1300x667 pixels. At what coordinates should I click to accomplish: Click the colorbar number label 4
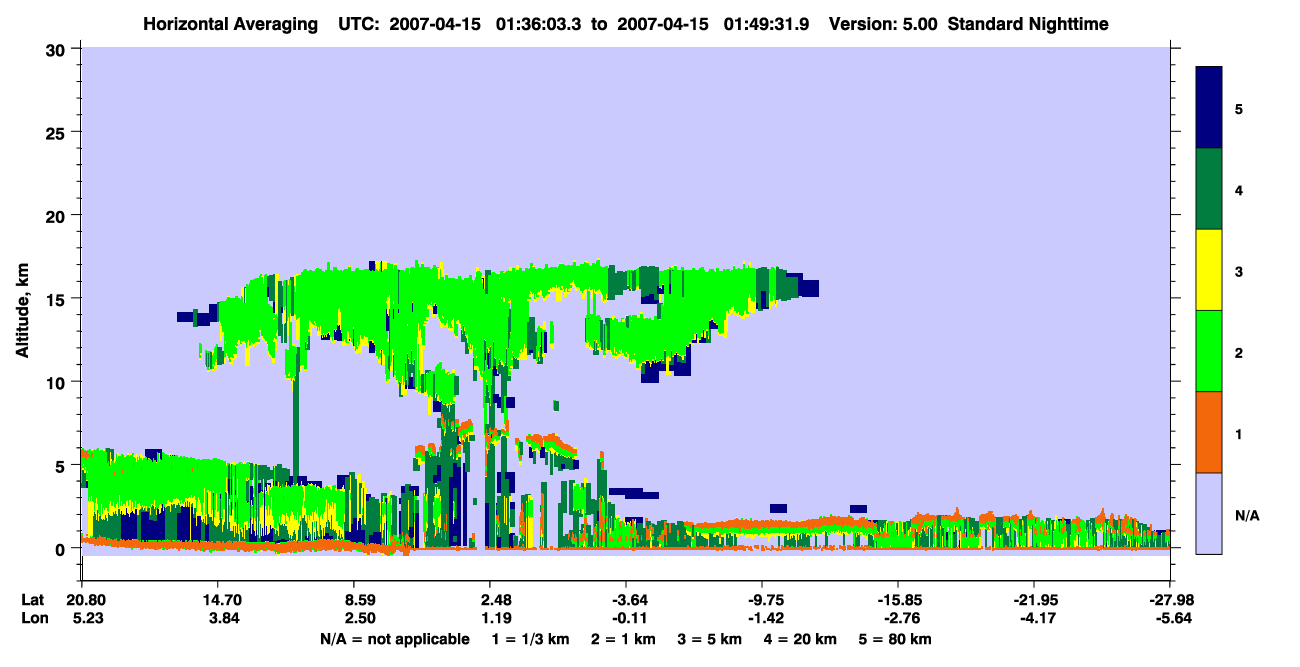[1239, 189]
